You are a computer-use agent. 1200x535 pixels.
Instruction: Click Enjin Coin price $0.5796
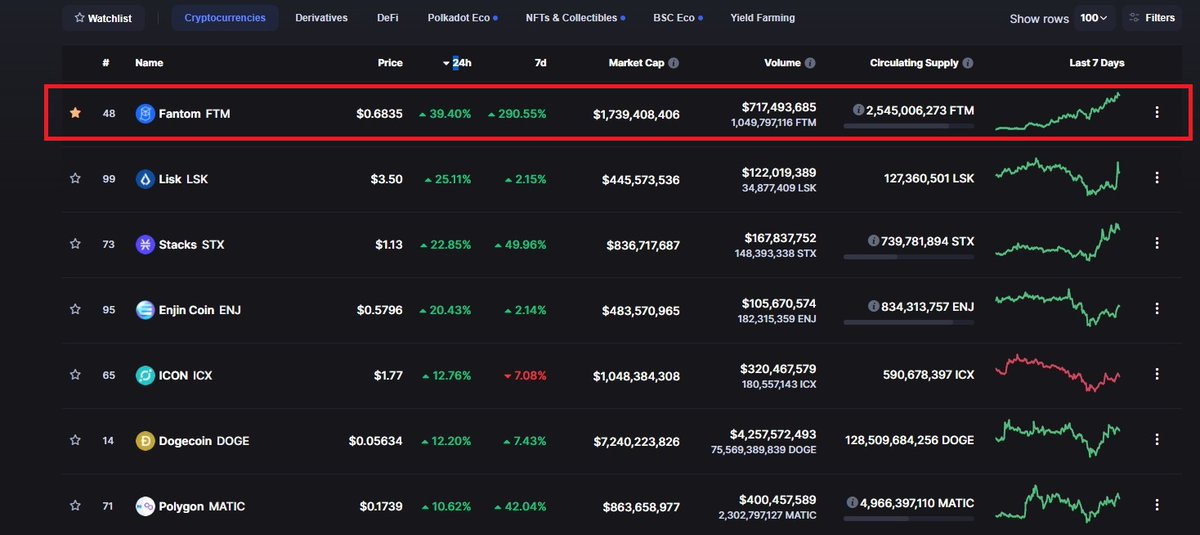380,310
